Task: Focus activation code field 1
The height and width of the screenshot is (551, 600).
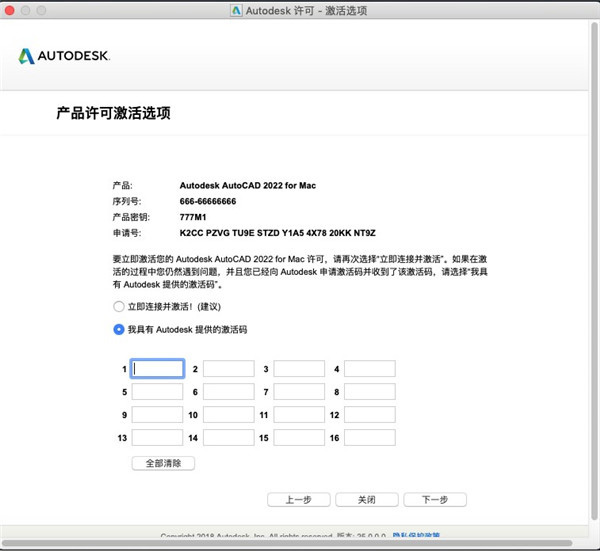Action: [158, 369]
